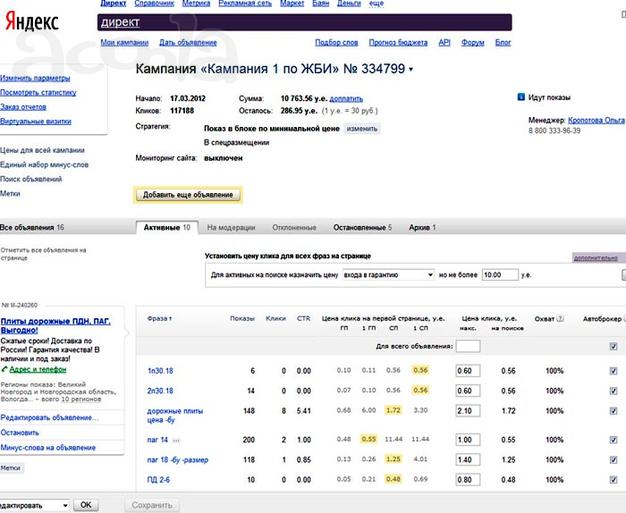
Task: Sort by the 'Фраза' column header
Action: click(x=159, y=319)
